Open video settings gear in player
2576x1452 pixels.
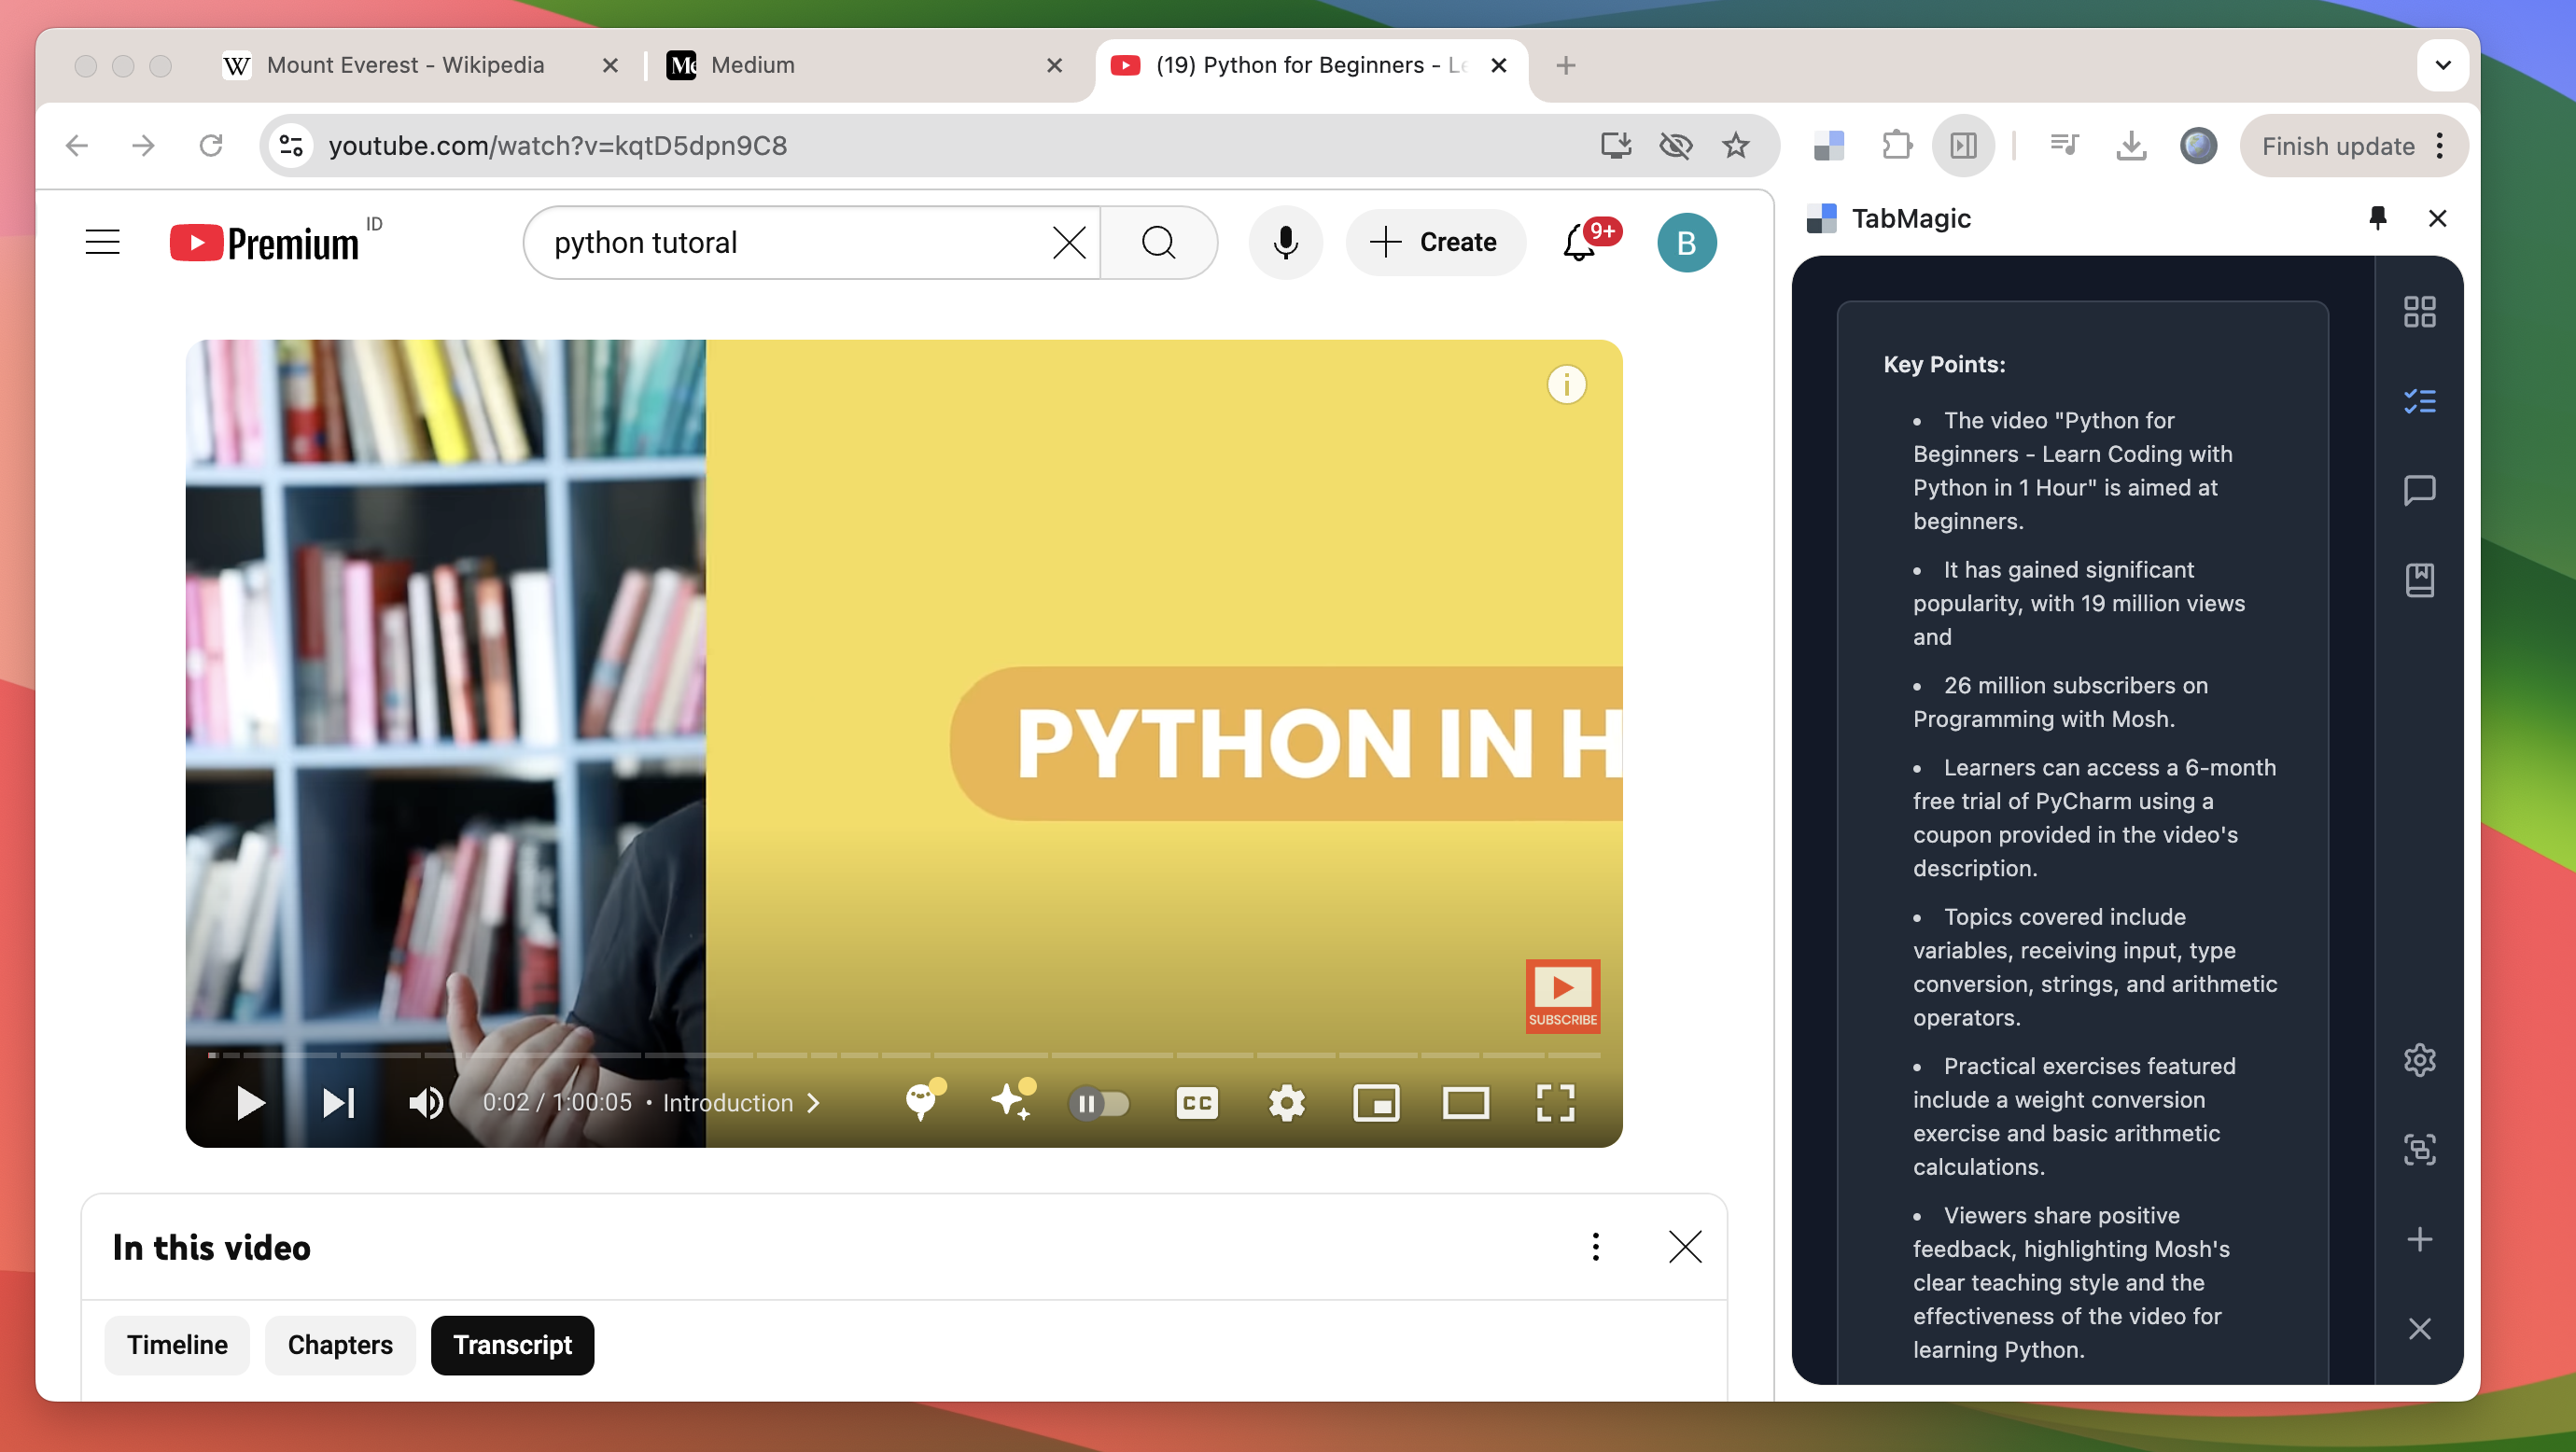click(x=1286, y=1103)
